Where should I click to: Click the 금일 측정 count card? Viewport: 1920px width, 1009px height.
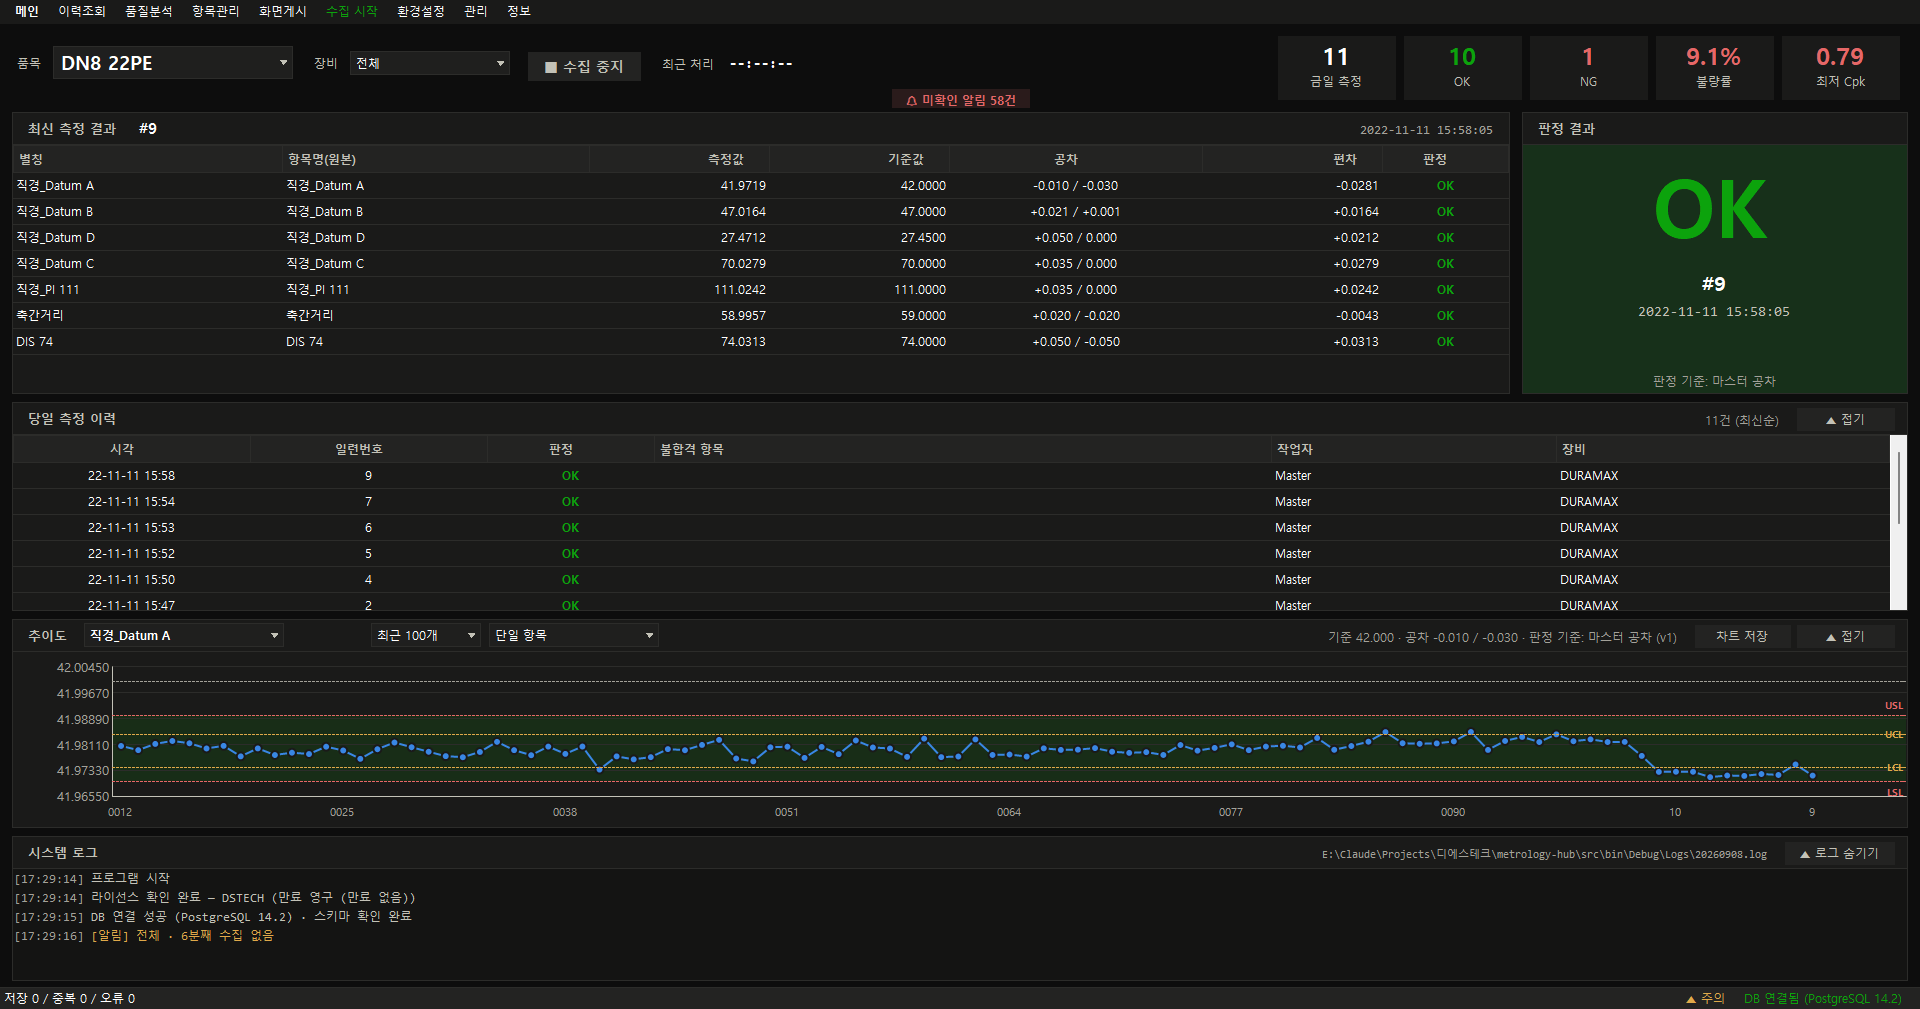point(1336,68)
